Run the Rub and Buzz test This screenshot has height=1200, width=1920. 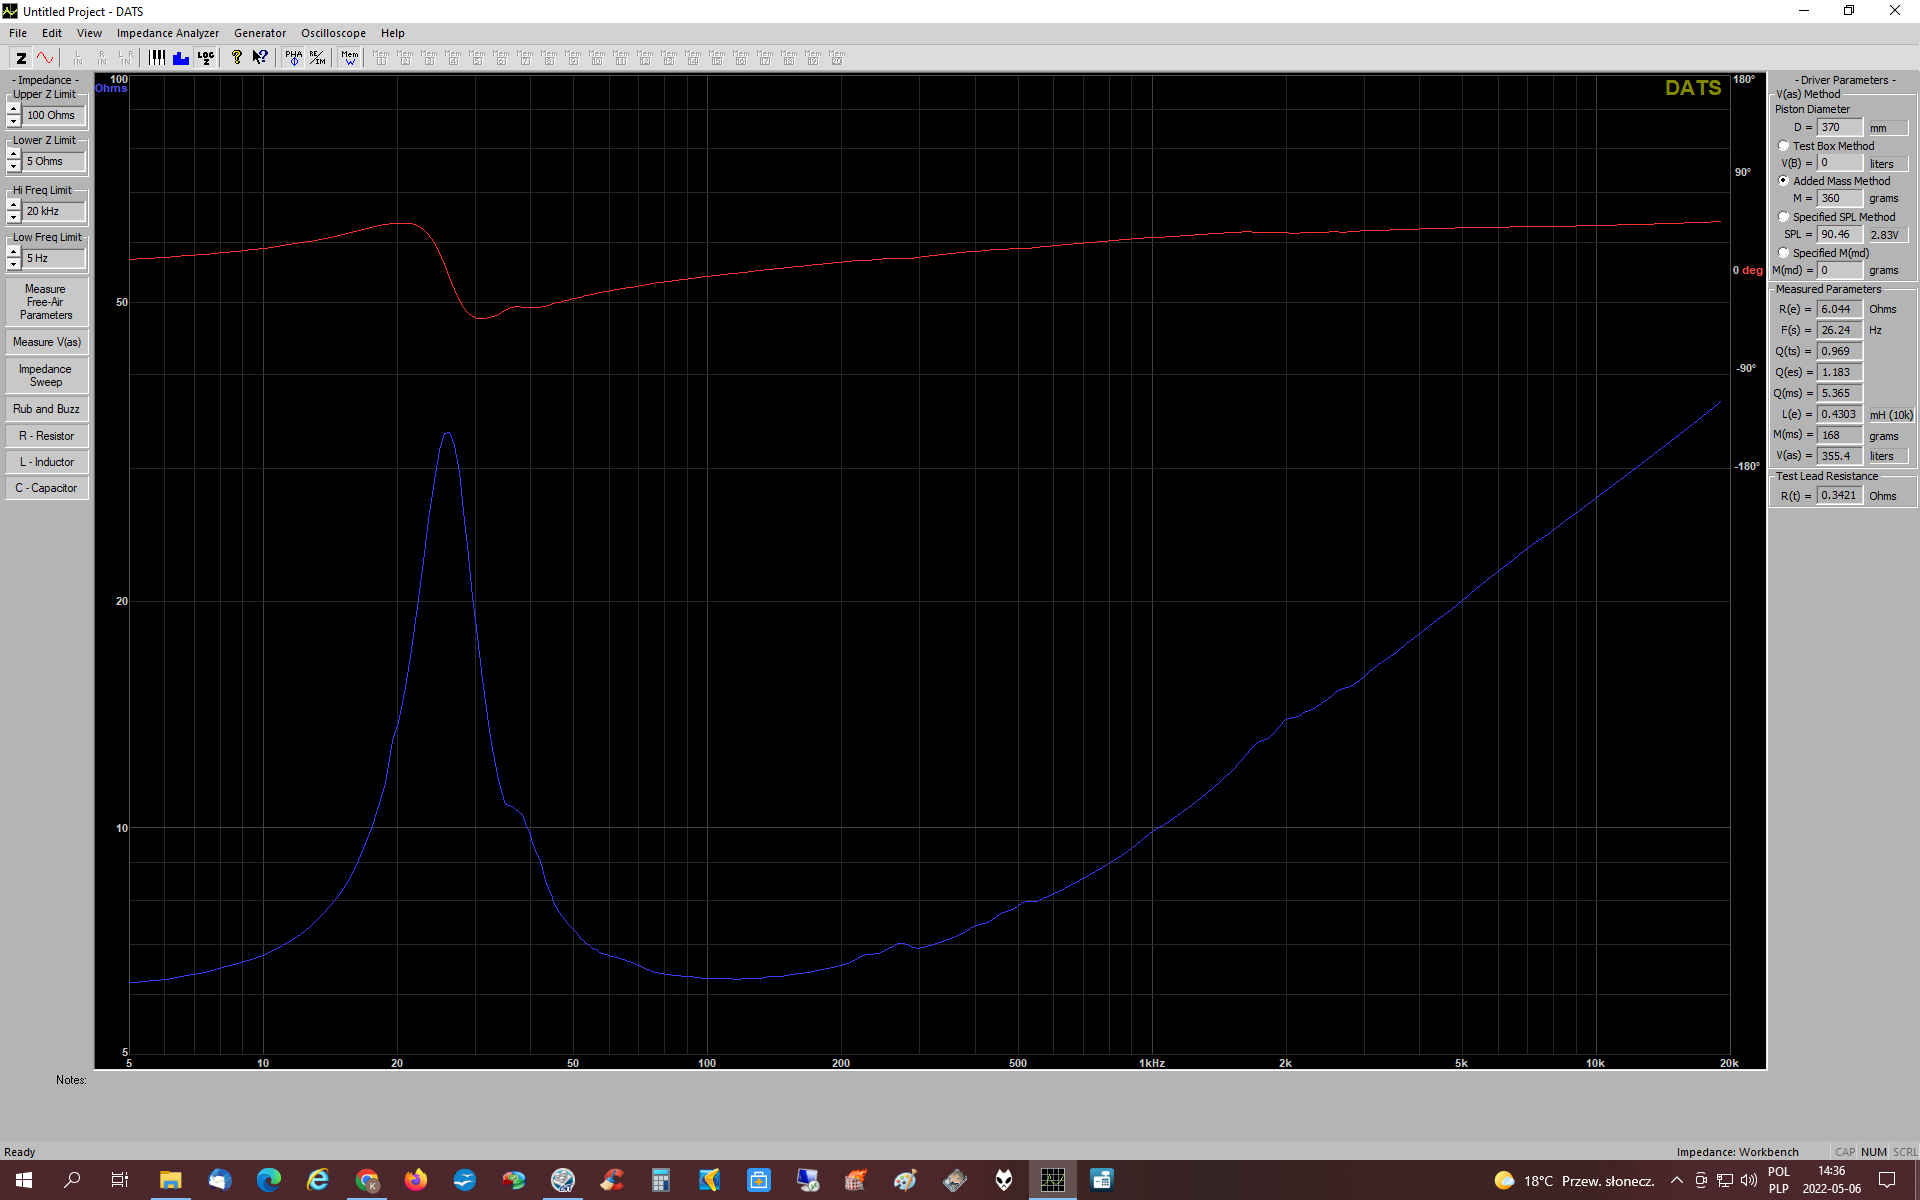click(46, 409)
